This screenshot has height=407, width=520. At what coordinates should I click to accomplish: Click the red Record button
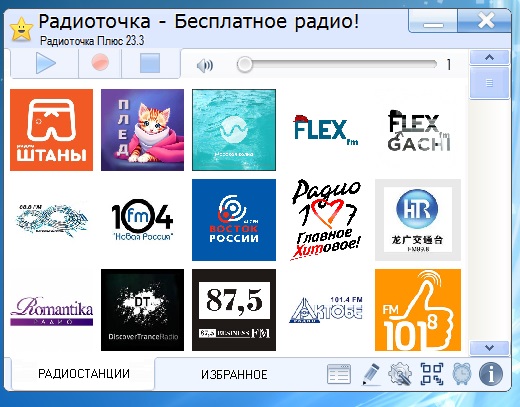100,63
